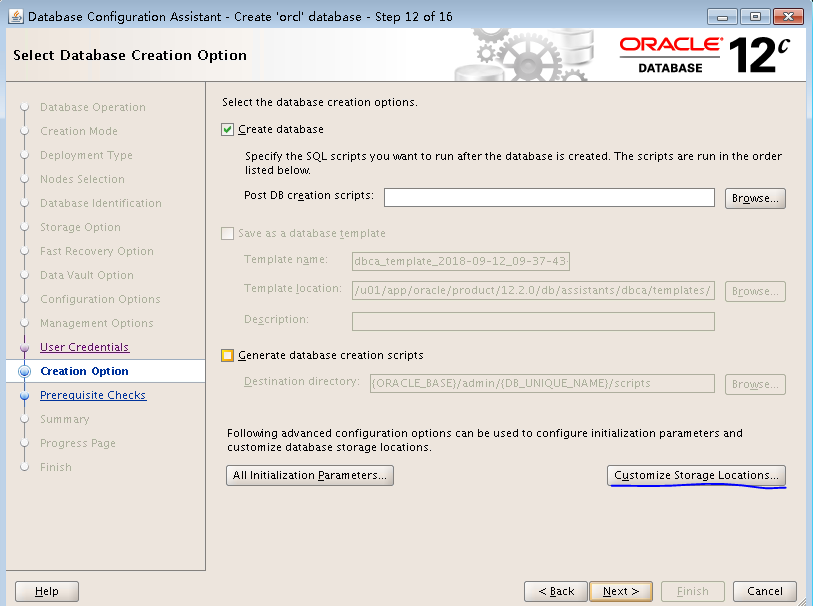Click the Summary step

[x=65, y=419]
